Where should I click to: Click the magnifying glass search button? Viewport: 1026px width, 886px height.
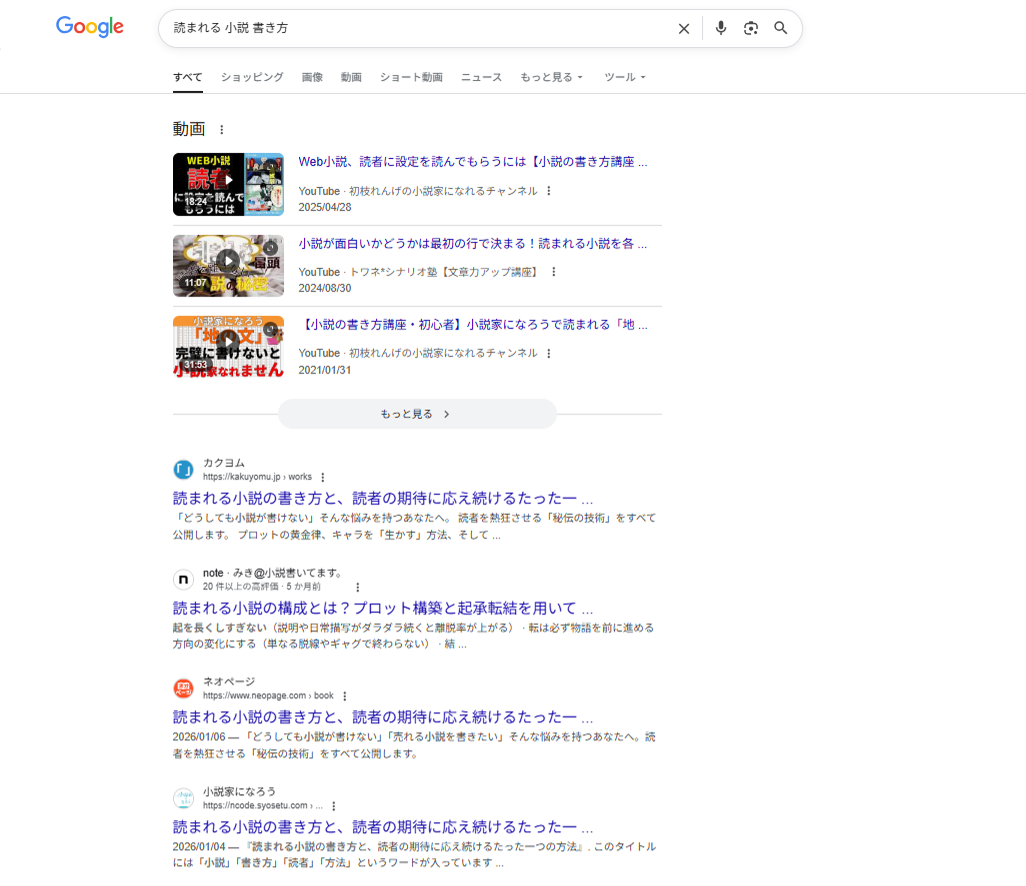781,29
